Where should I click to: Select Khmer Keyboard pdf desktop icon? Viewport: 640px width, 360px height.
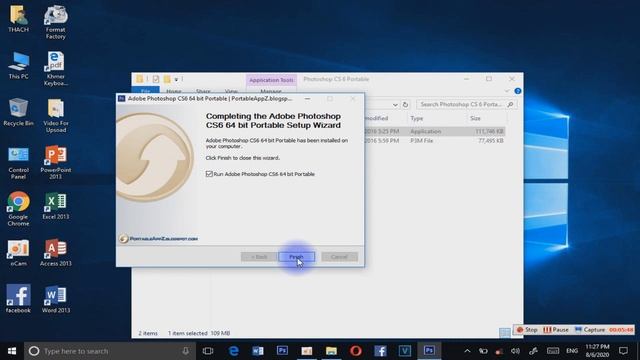coord(56,69)
